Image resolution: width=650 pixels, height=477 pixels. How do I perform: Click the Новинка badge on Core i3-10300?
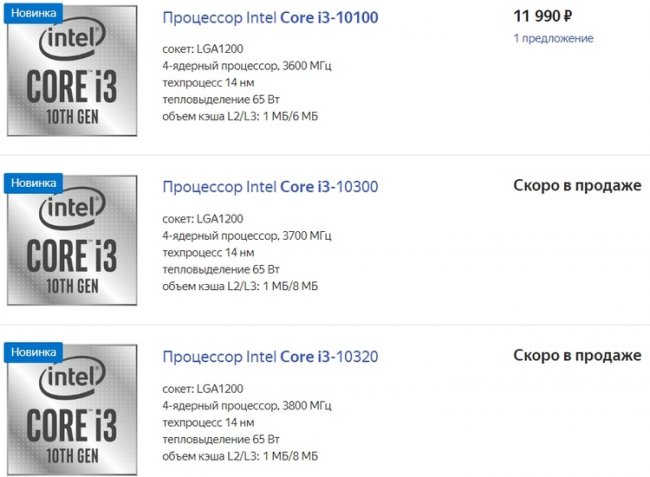(35, 182)
